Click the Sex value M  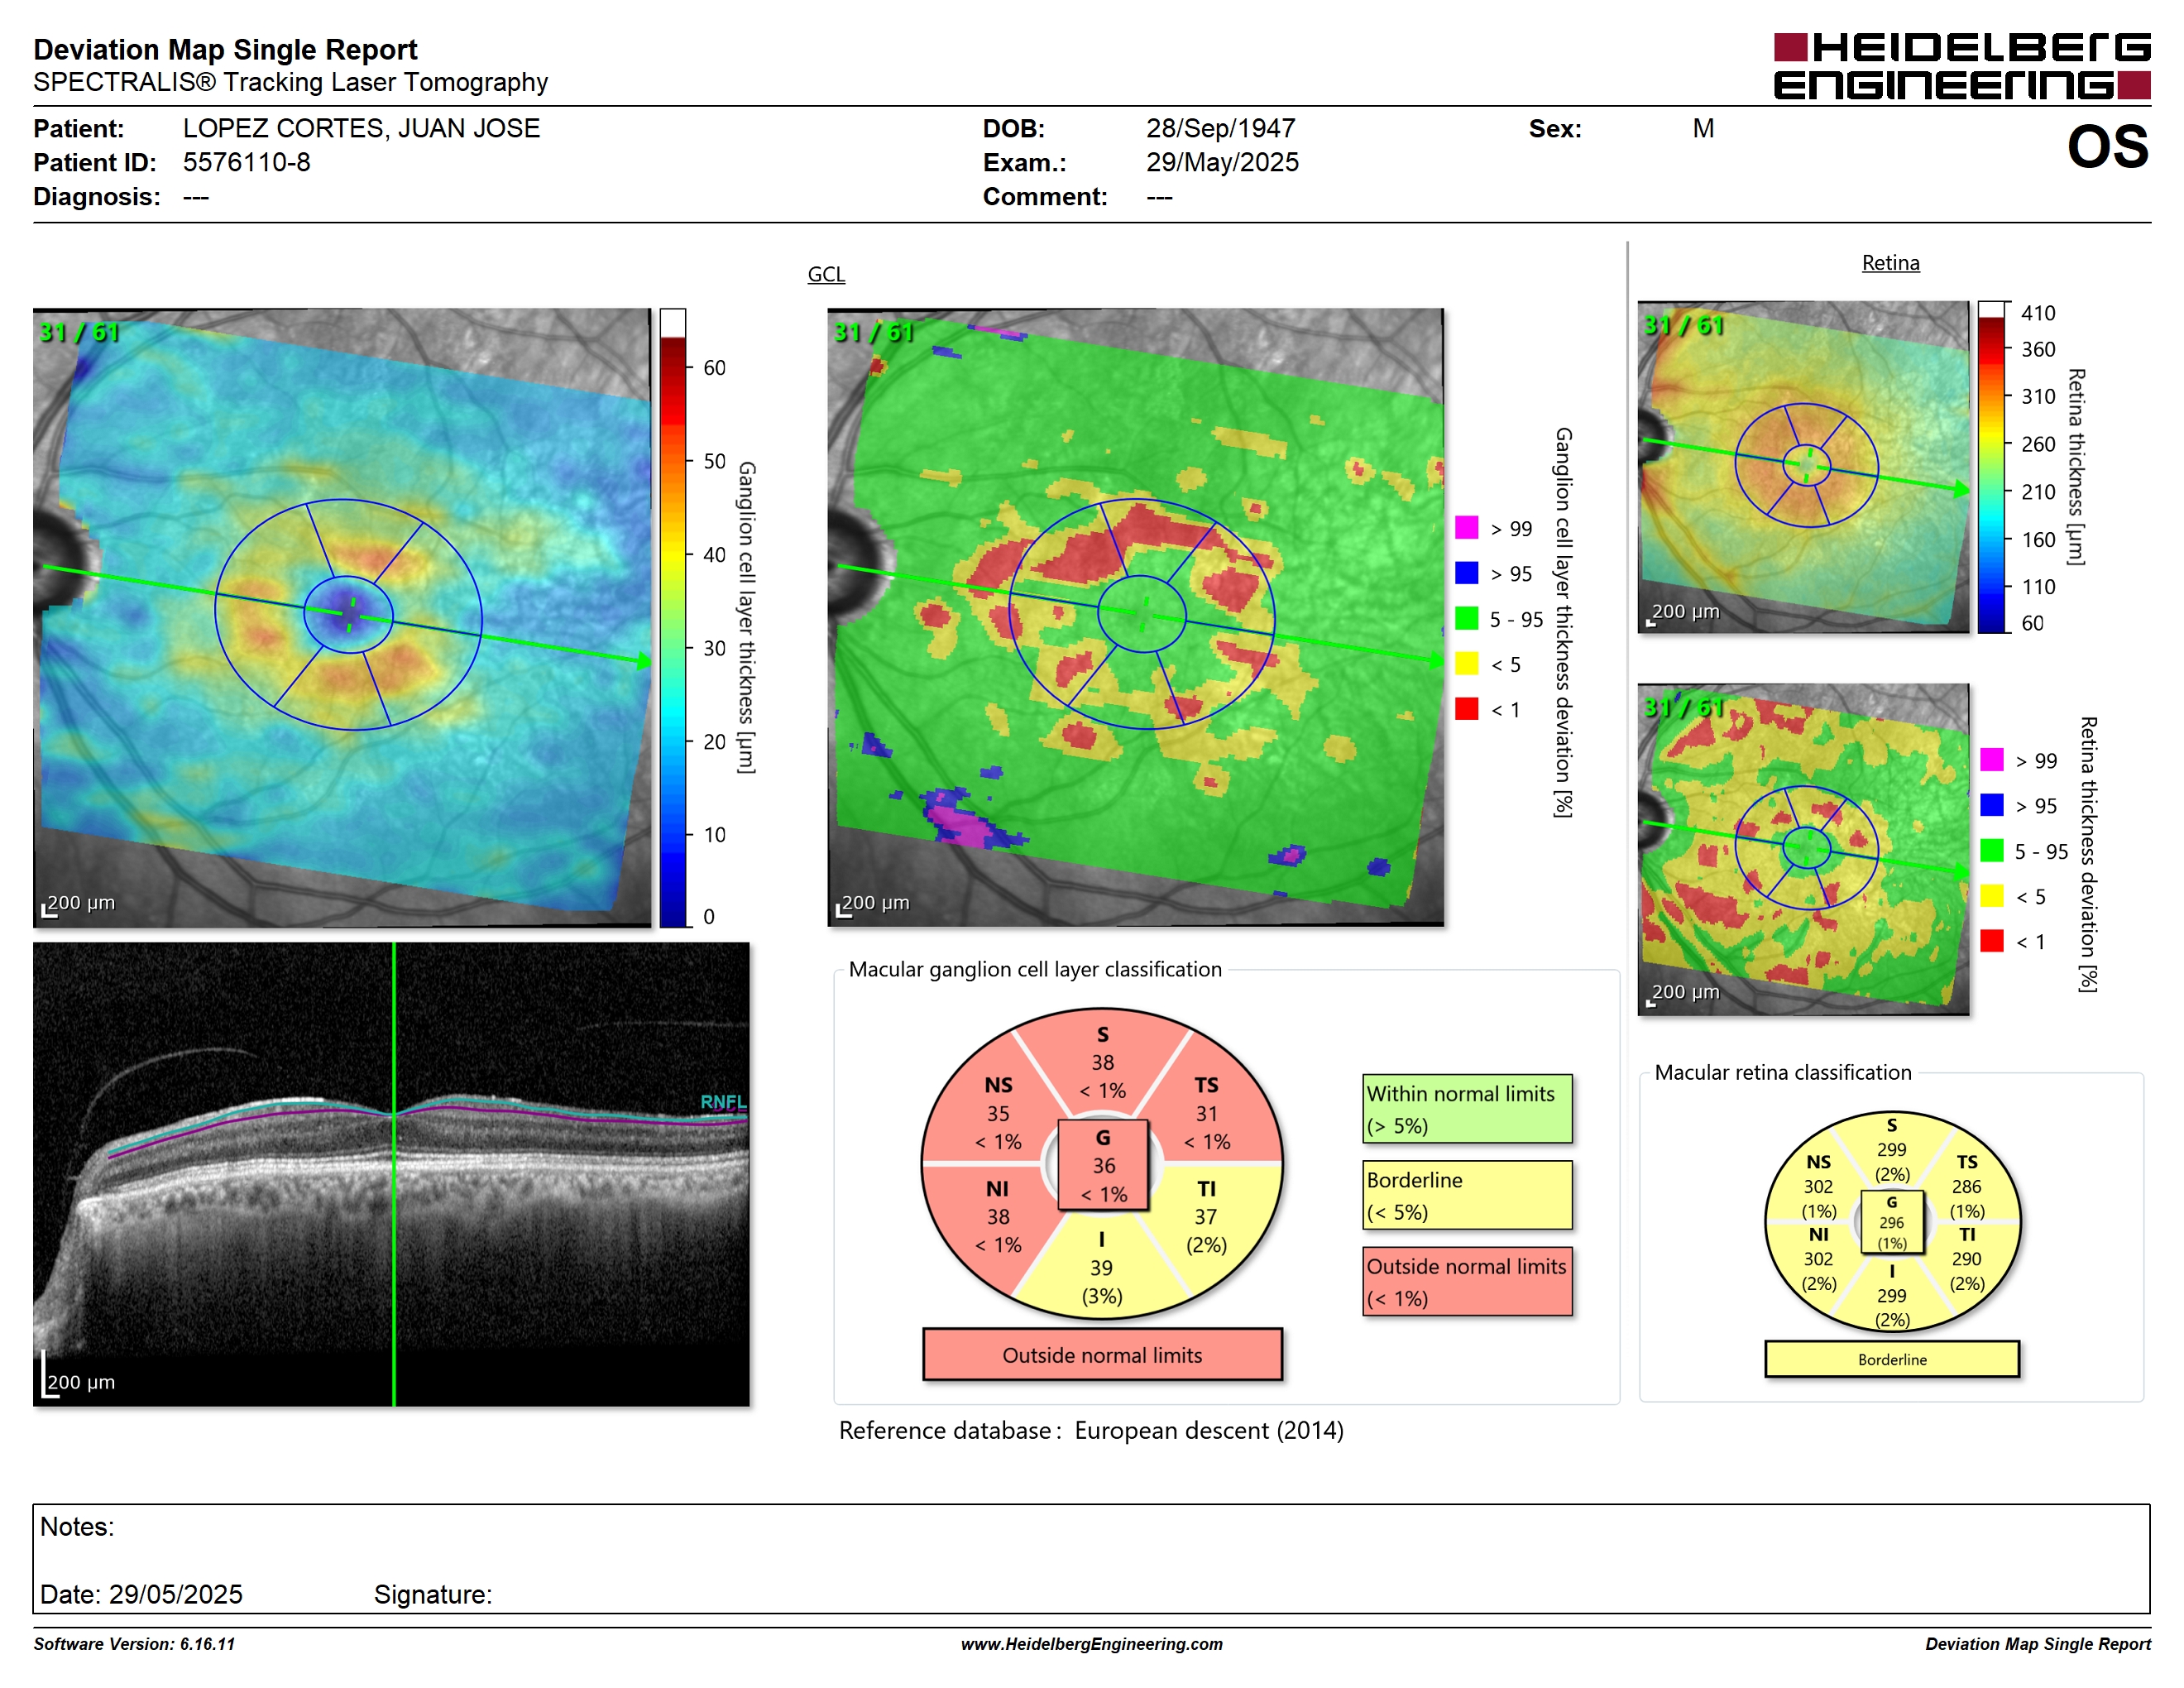pos(1703,128)
